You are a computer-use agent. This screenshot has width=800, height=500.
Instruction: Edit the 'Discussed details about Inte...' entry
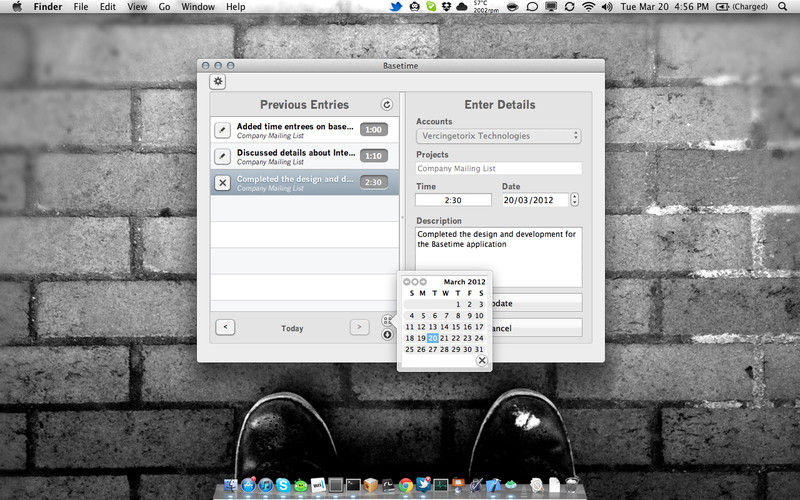coord(222,156)
